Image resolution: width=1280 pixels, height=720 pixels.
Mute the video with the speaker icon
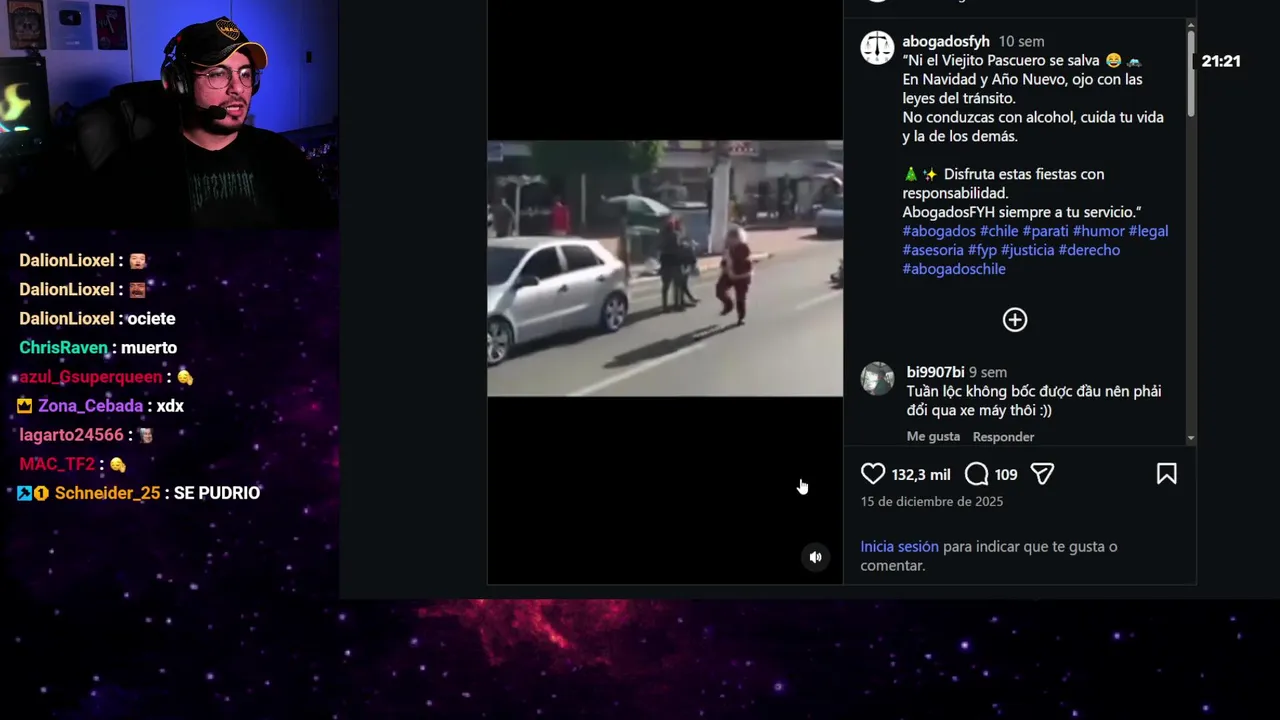(x=816, y=557)
